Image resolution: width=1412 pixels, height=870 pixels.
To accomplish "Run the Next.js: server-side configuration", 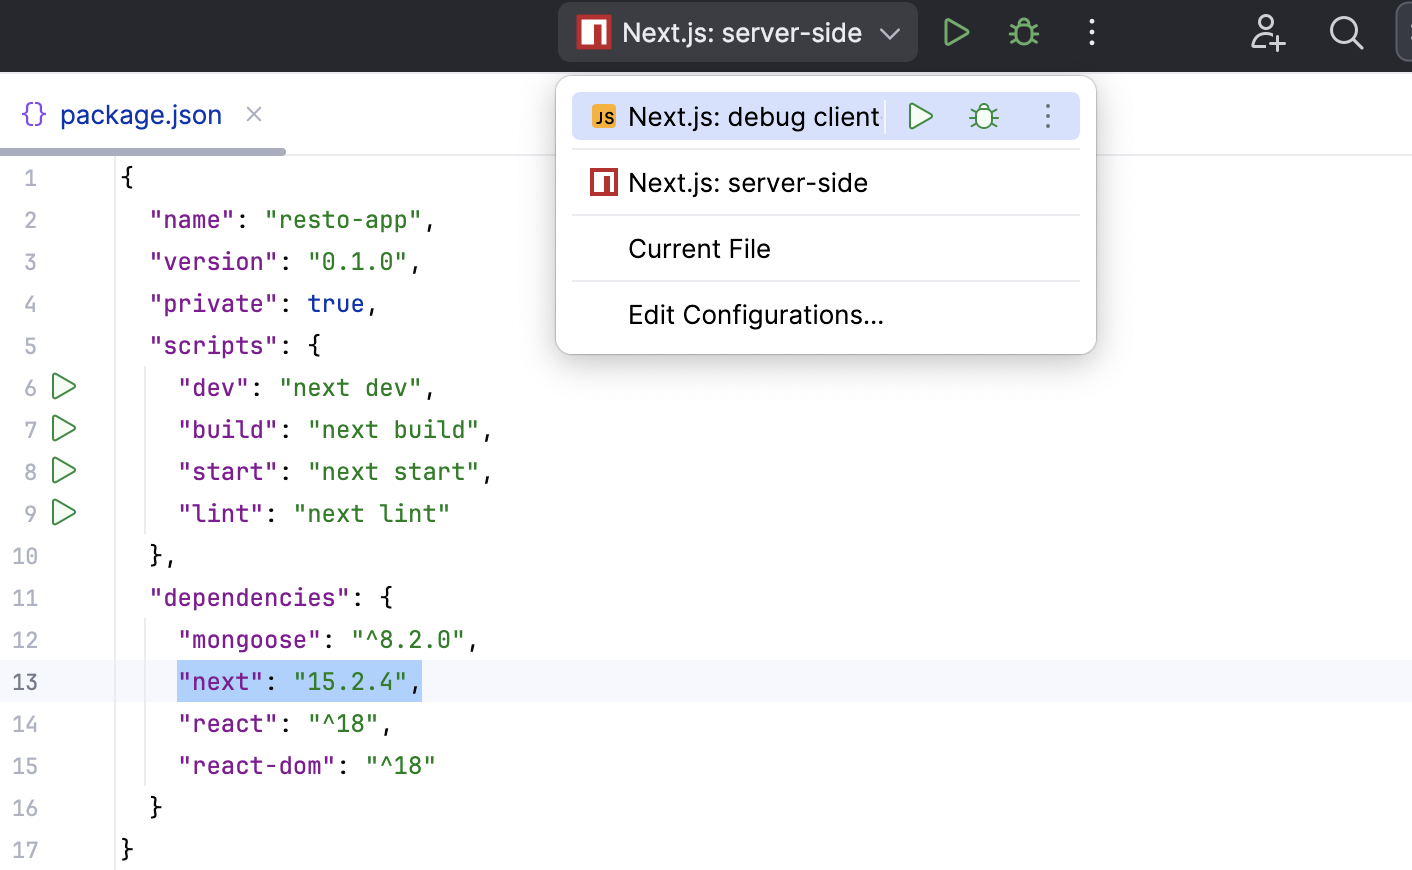I will [x=955, y=32].
